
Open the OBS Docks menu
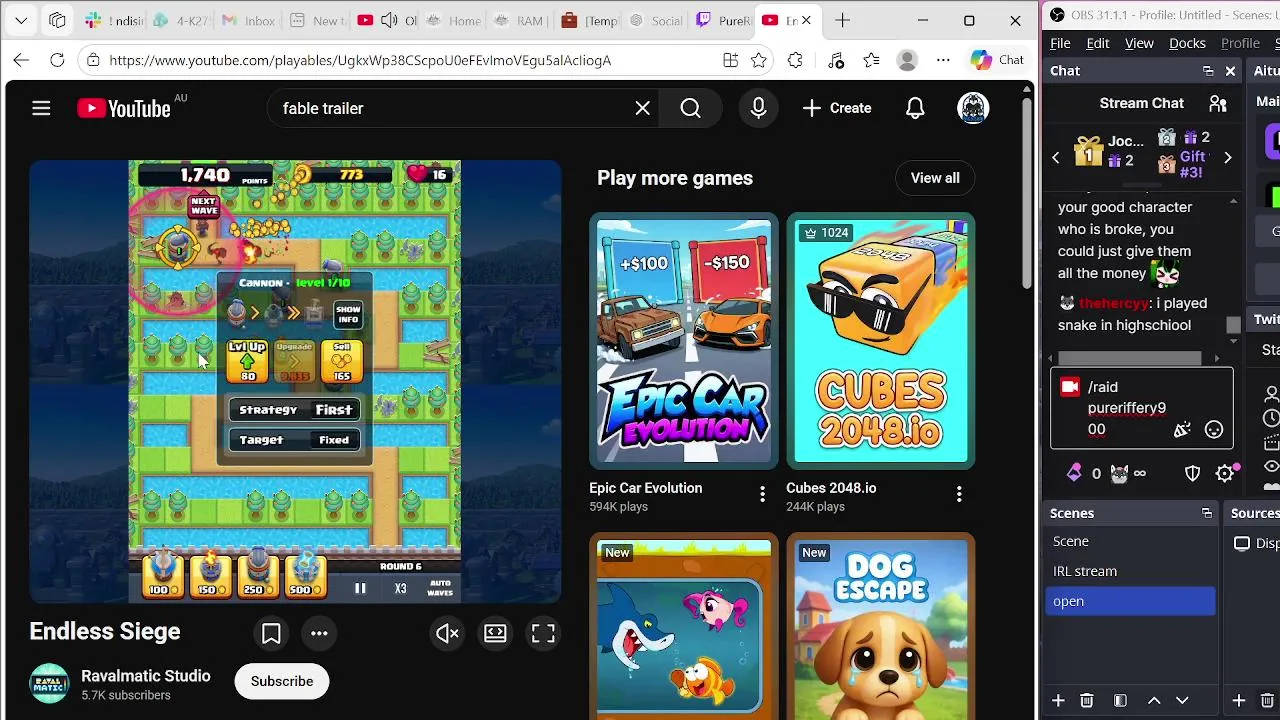(x=1187, y=43)
